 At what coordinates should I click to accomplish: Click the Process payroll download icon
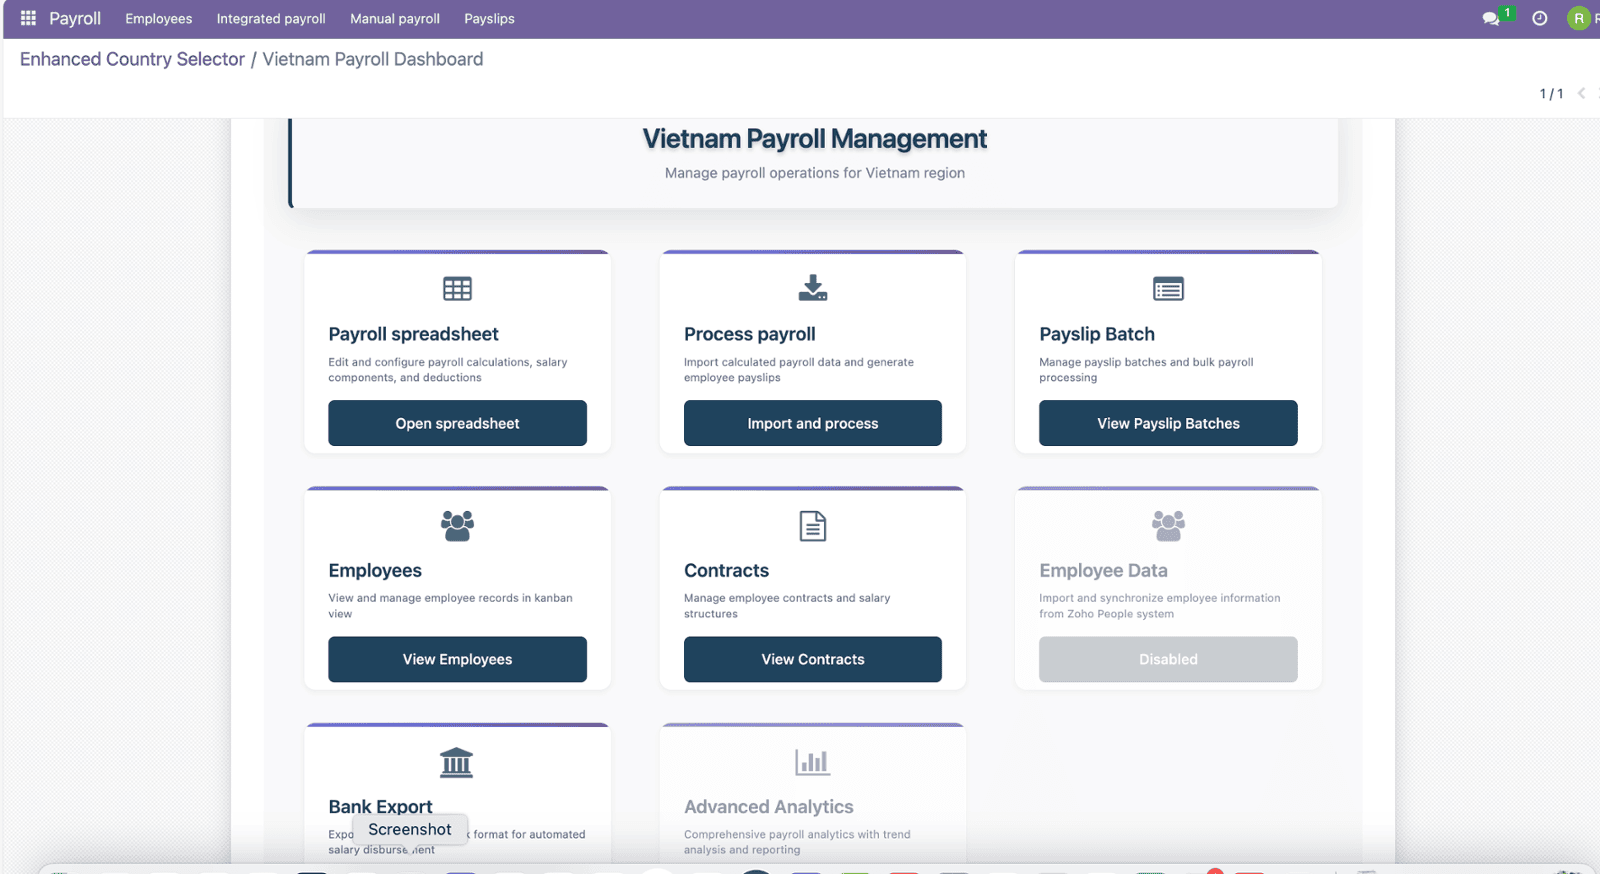[812, 288]
